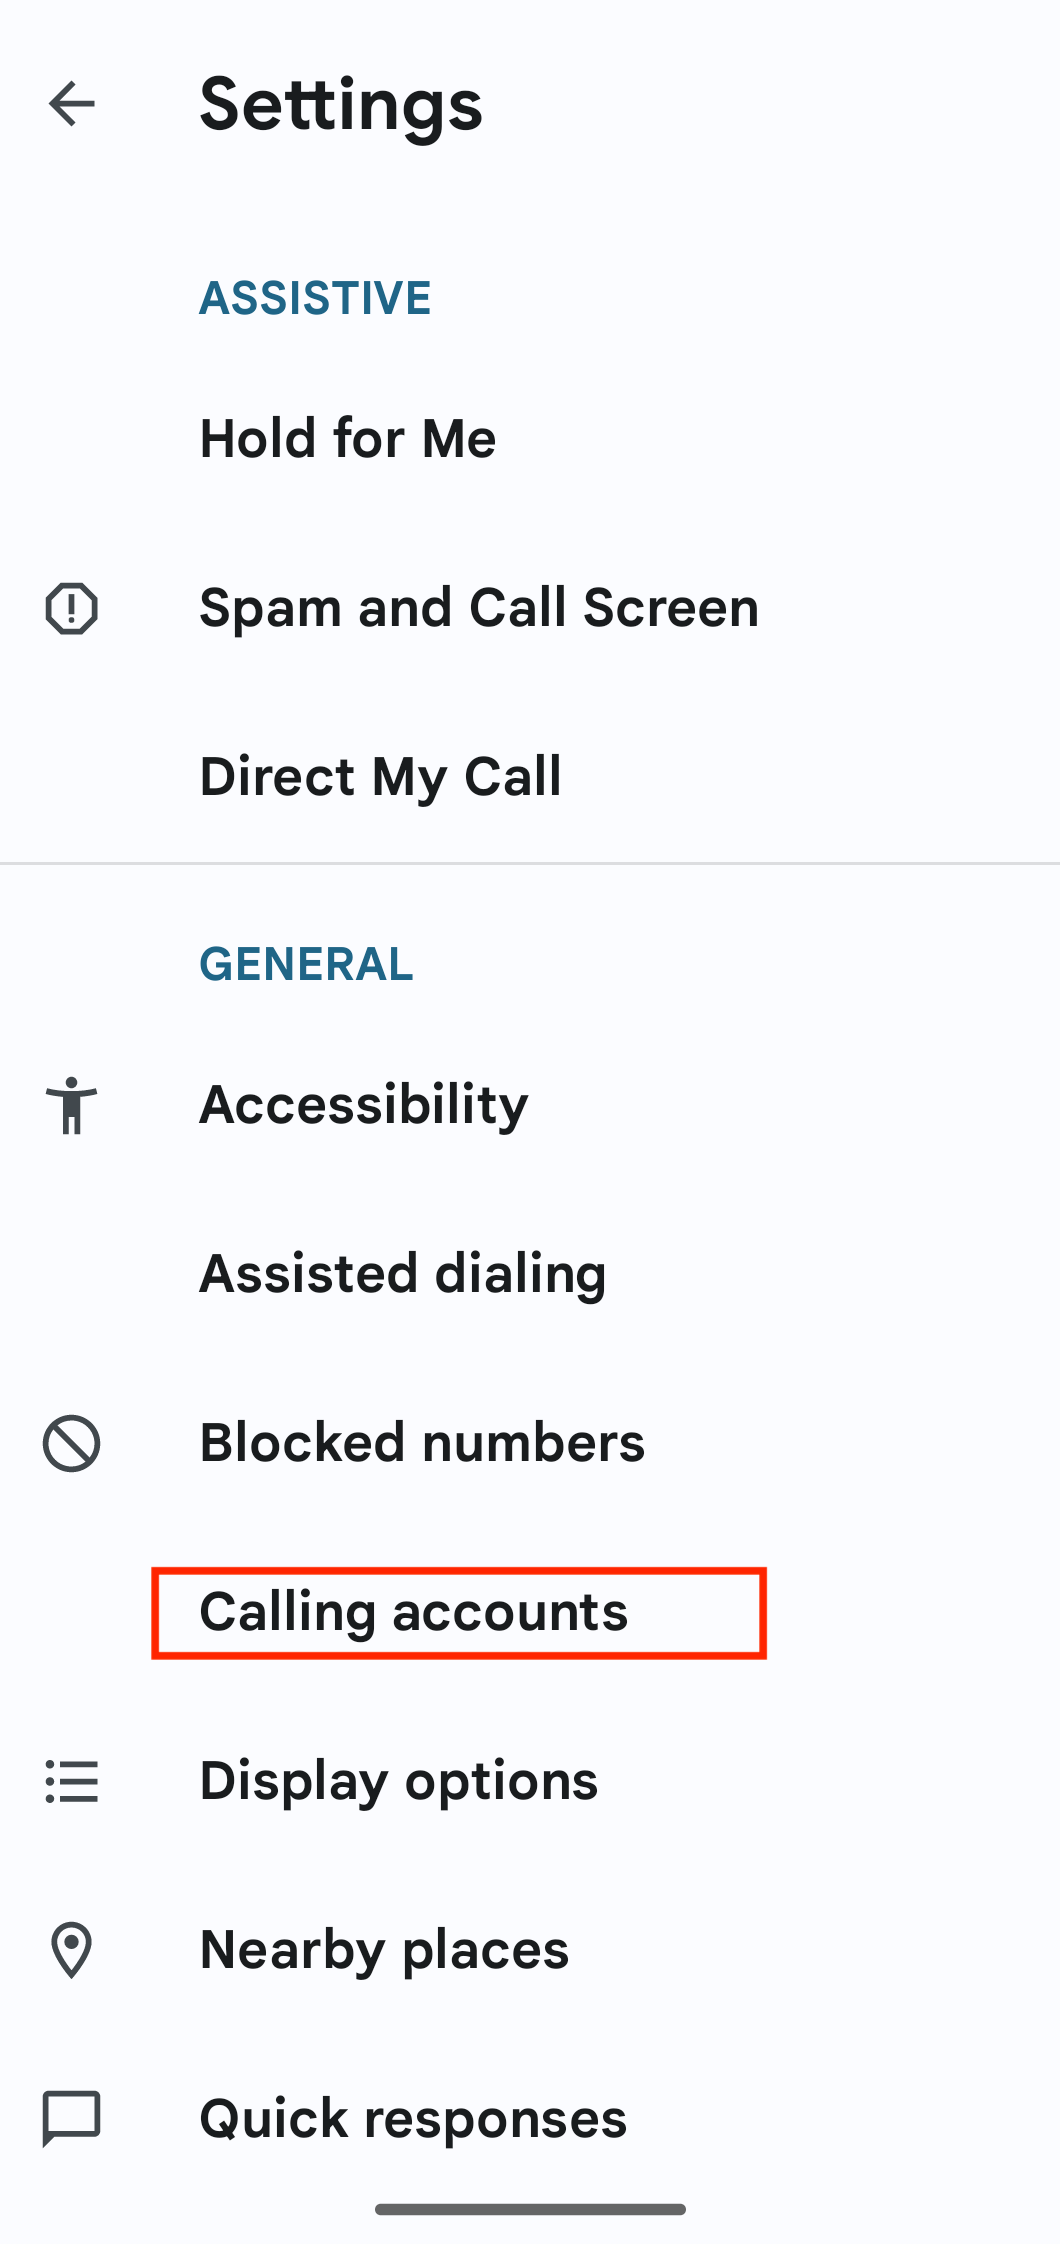Open Blocked numbers settings
The image size is (1060, 2244).
click(422, 1442)
